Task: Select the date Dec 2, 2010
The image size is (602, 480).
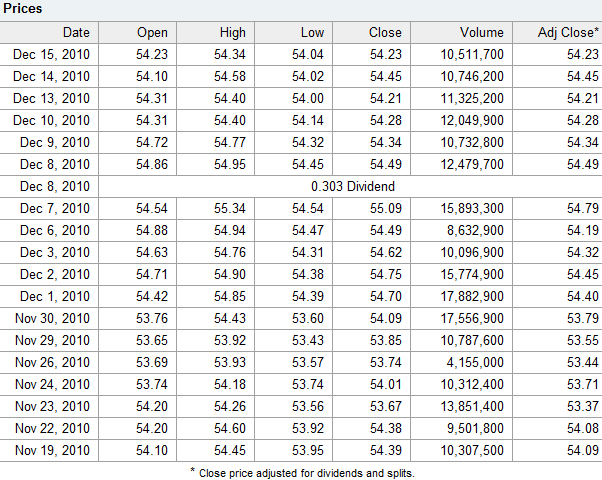Action: click(x=55, y=274)
